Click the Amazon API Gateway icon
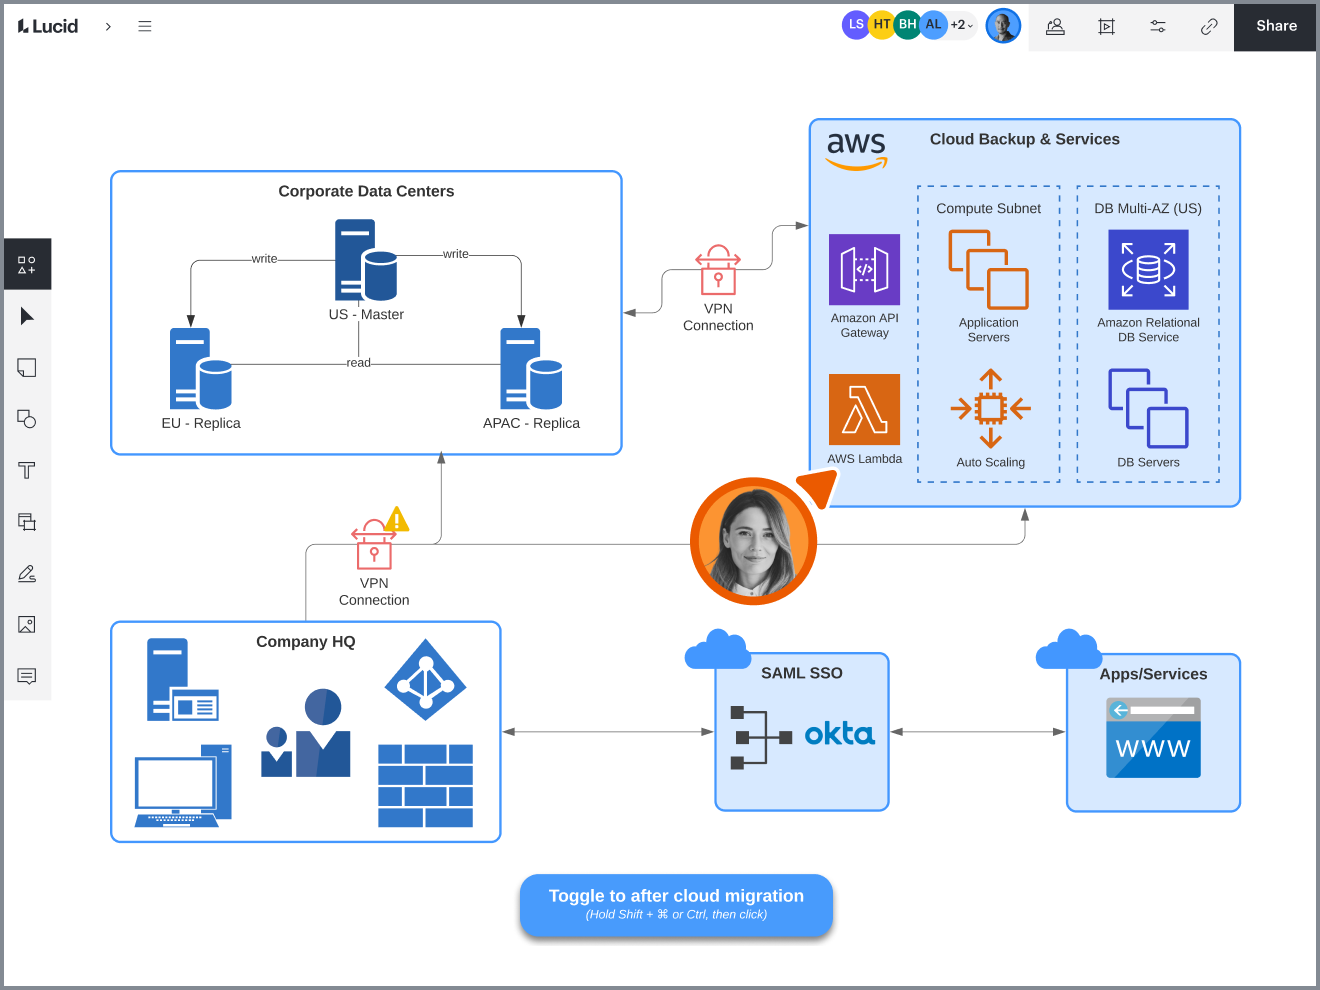 pyautogui.click(x=864, y=269)
